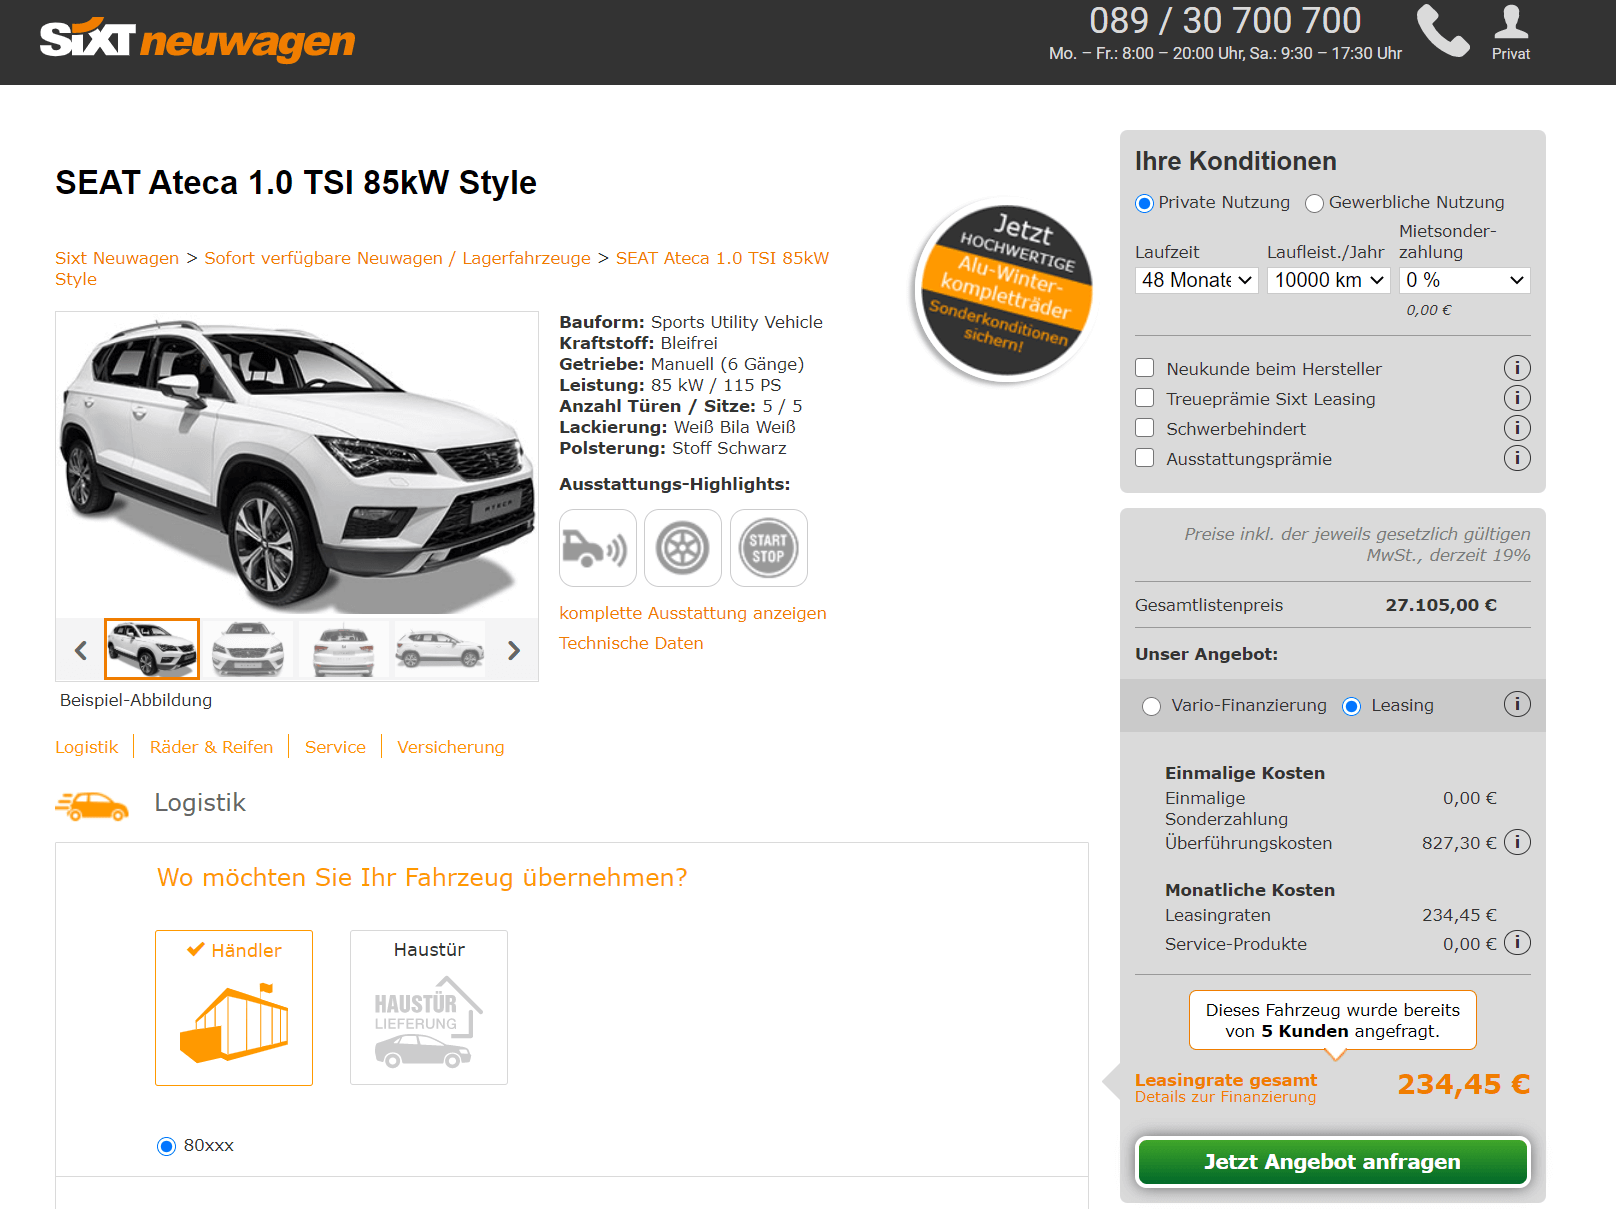The image size is (1616, 1209).
Task: Click the 234,45 € total leasing rate
Action: click(1464, 1084)
